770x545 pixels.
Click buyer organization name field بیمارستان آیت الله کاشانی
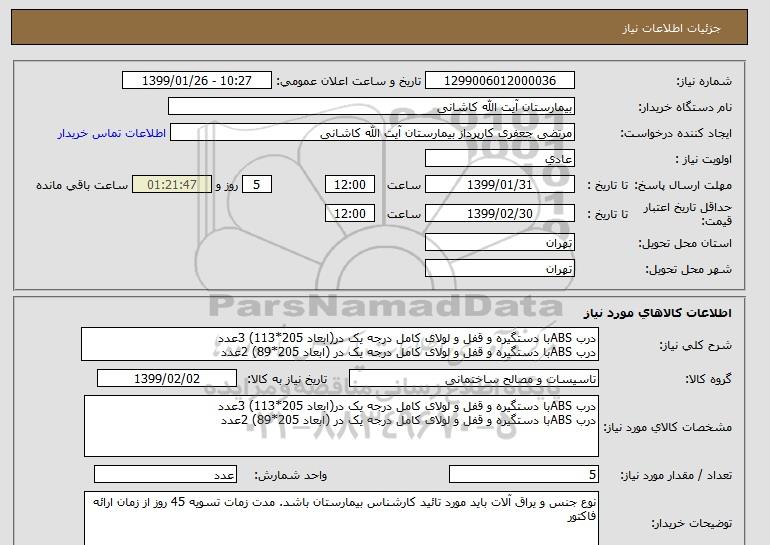click(371, 107)
